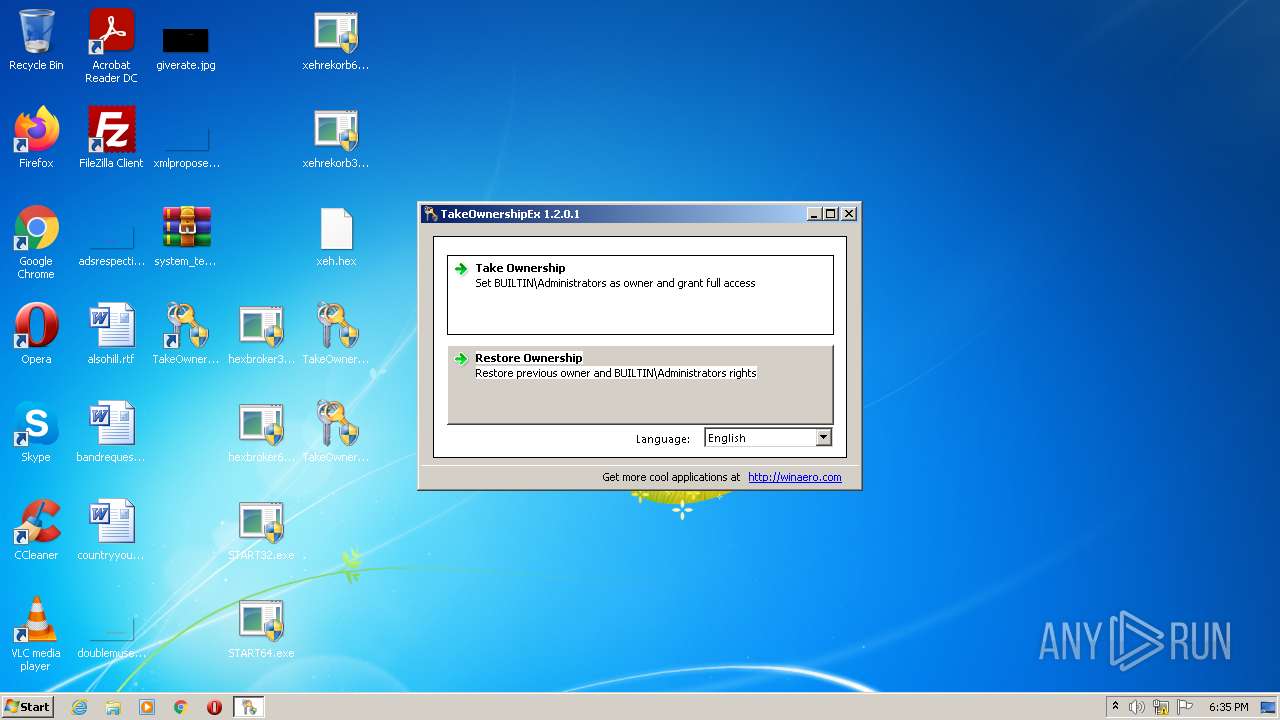The width and height of the screenshot is (1280, 720).
Task: Open the Language dropdown set to English
Action: 768,438
